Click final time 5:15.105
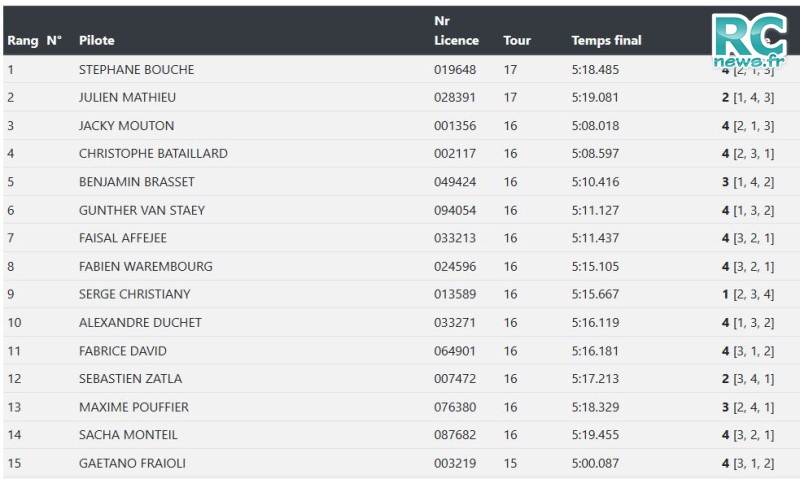This screenshot has width=800, height=479. coord(595,266)
